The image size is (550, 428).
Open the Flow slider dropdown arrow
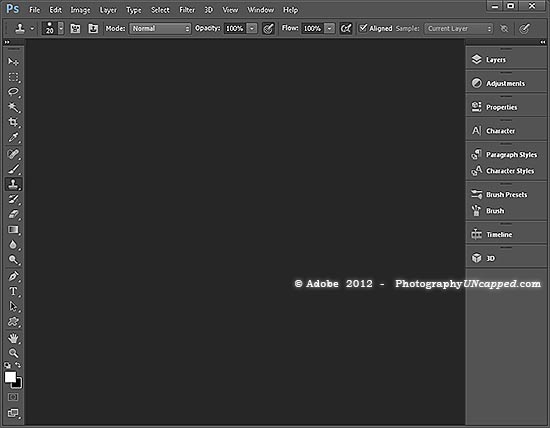point(329,28)
